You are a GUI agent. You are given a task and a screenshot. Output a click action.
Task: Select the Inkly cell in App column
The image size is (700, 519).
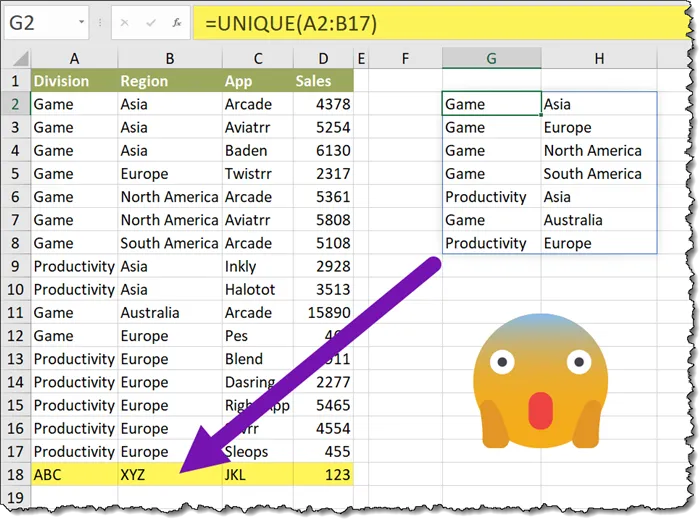[x=255, y=267]
